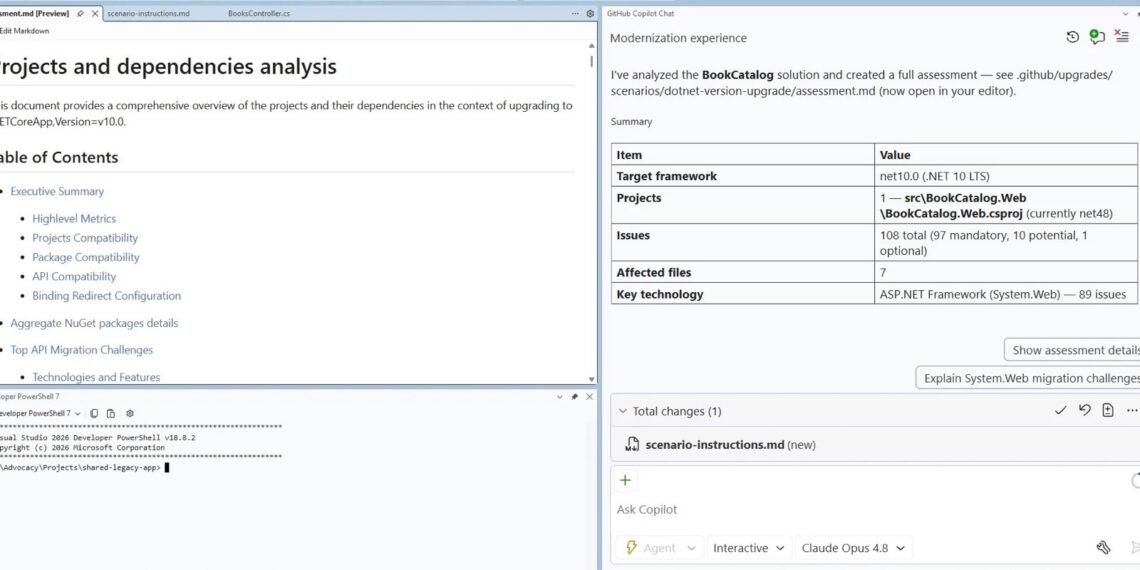Switch to scenario-instructions.md tab
Screen dimensions: 1140x570
pyautogui.click(x=148, y=14)
